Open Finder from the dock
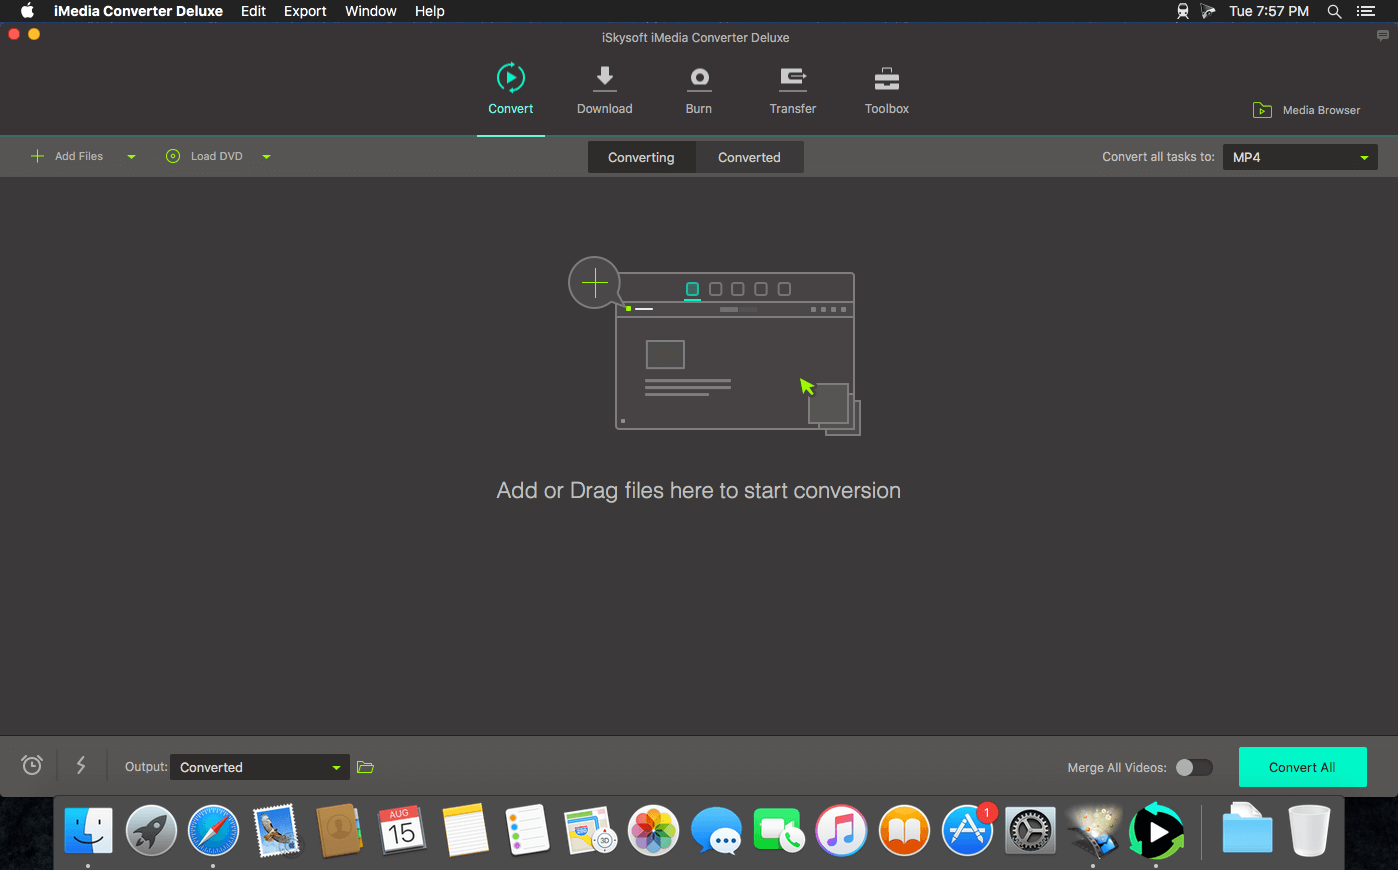The height and width of the screenshot is (870, 1398). click(x=88, y=830)
